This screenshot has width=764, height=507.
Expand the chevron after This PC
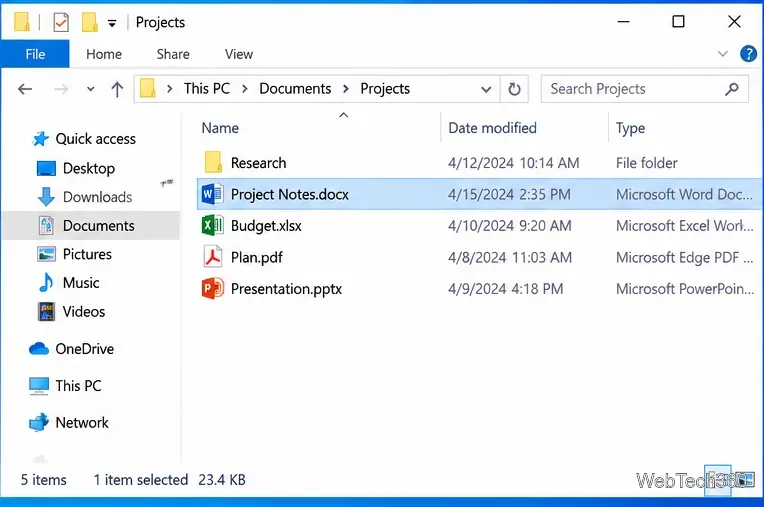click(245, 89)
